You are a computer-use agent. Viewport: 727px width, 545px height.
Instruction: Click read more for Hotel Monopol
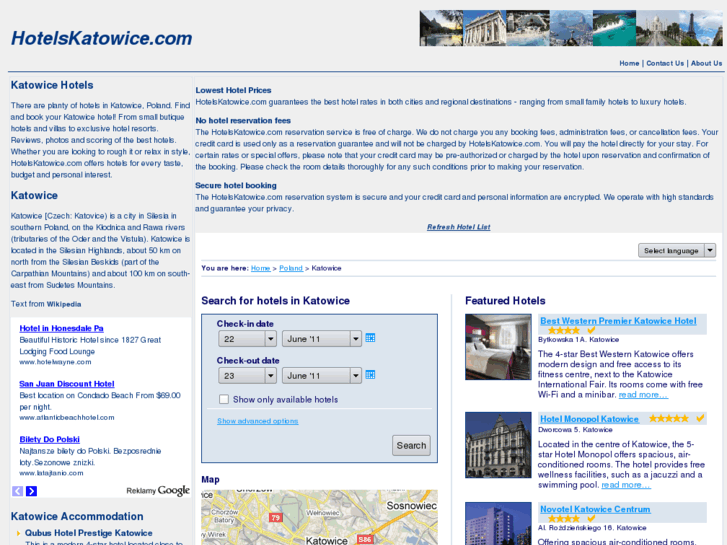(x=626, y=485)
